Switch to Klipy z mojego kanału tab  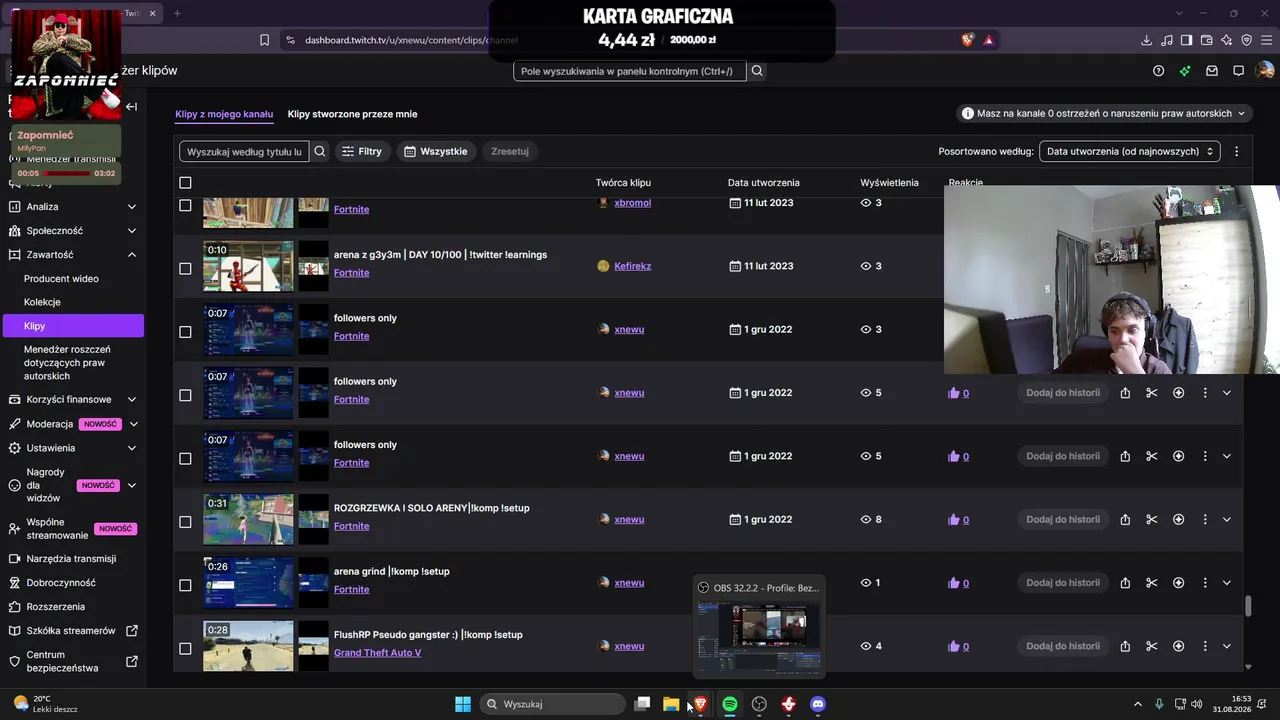(x=224, y=114)
